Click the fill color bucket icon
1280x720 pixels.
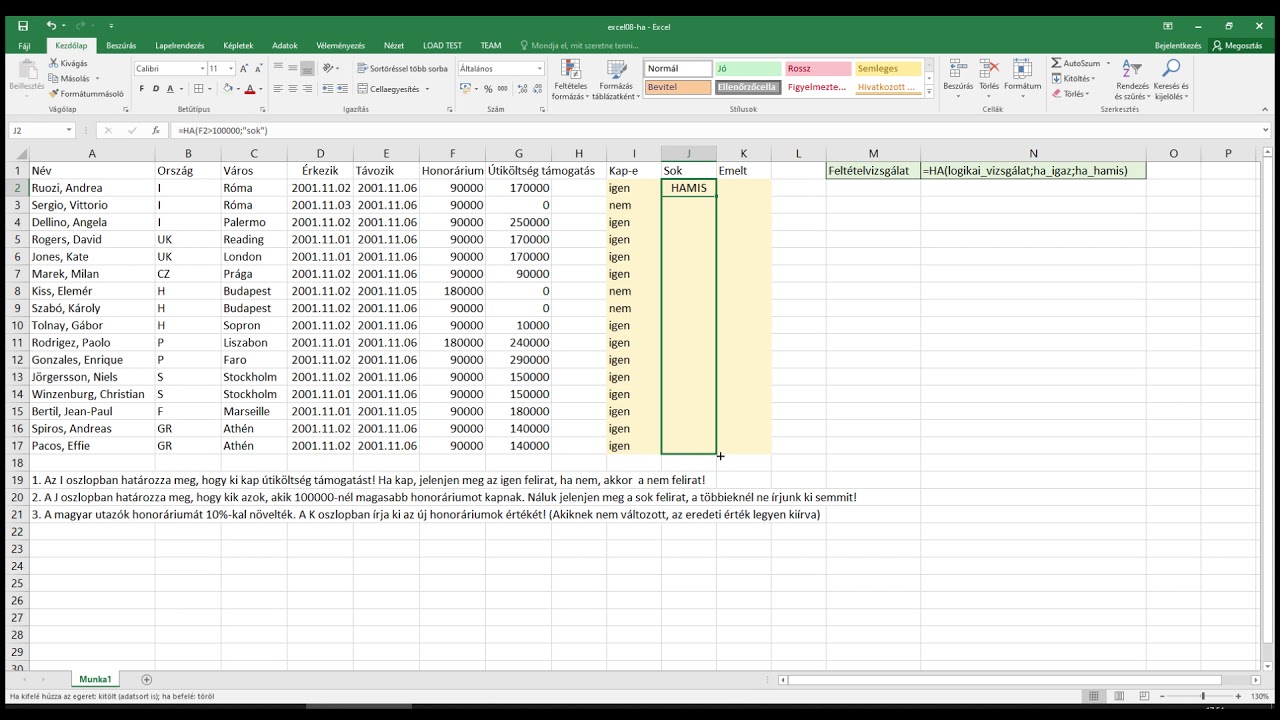click(227, 89)
